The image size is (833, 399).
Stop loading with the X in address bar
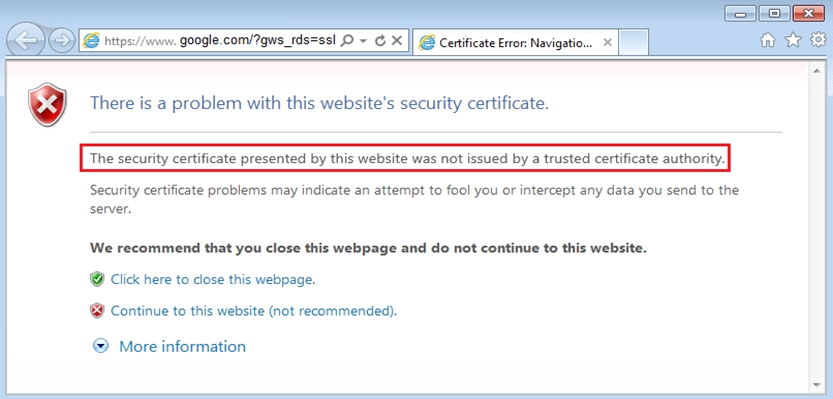396,41
